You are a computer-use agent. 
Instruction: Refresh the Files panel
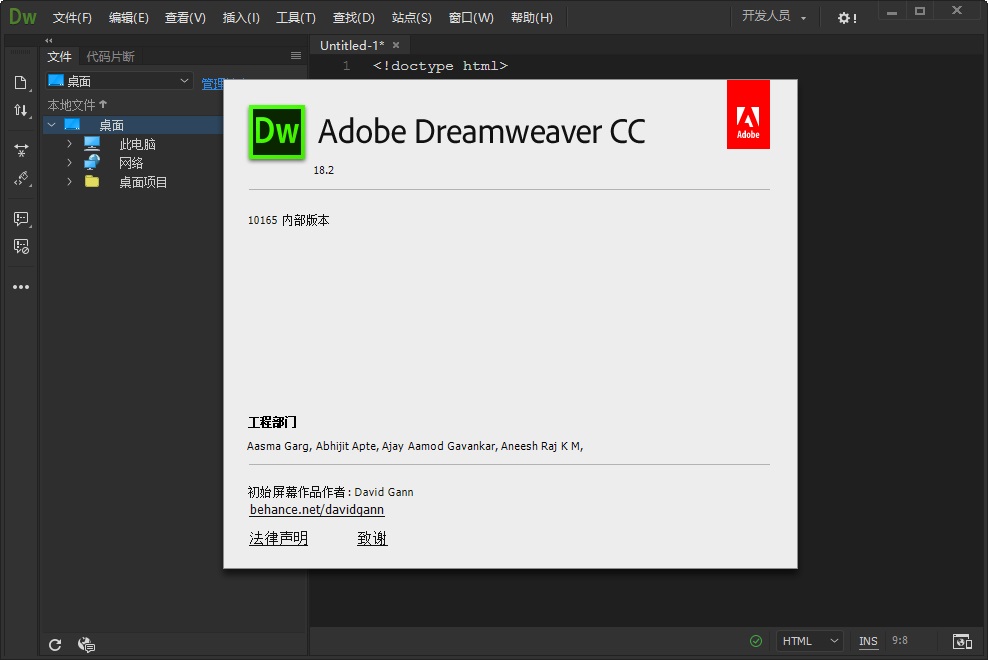(55, 644)
